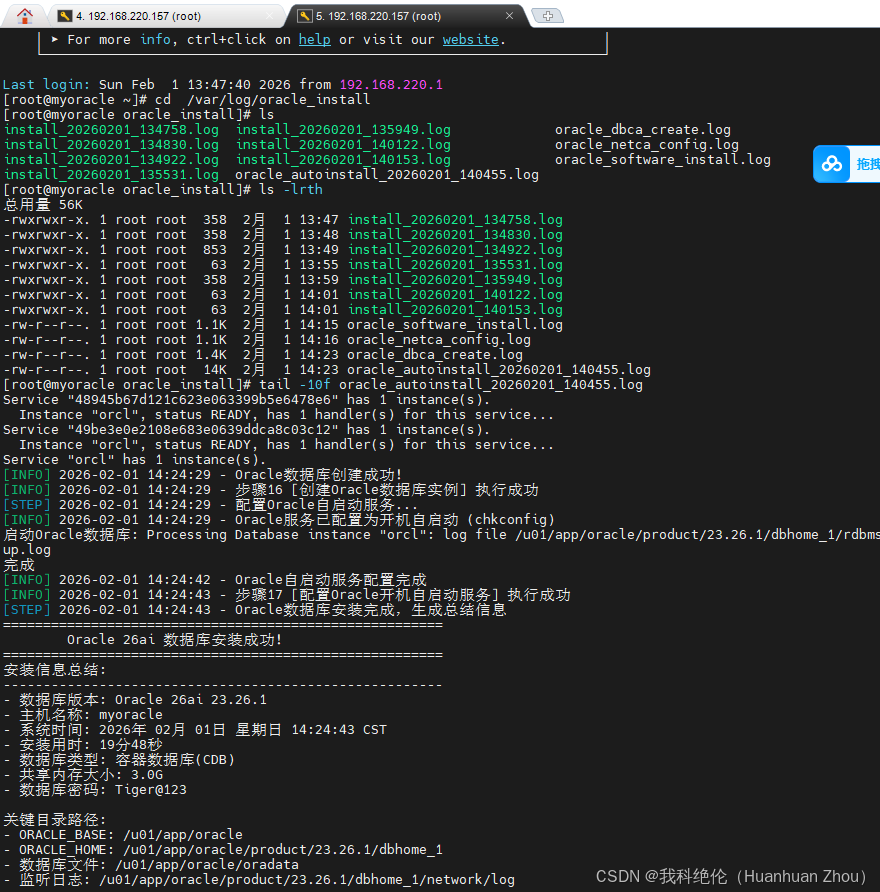880x892 pixels.
Task: Select install_20260201_134922.log in ls -lrth list
Action: [455, 249]
